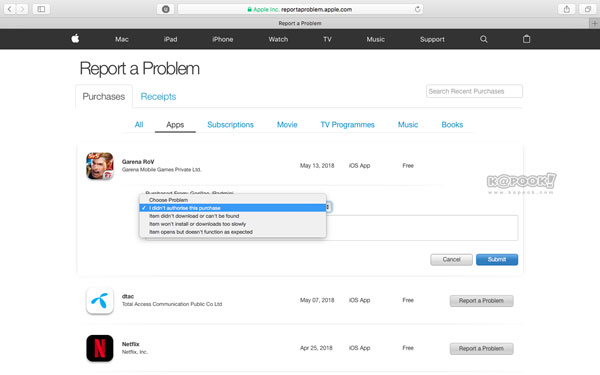This screenshot has height=375, width=600.
Task: Click 'Netflix, Inc.' developer text
Action: 135,352
